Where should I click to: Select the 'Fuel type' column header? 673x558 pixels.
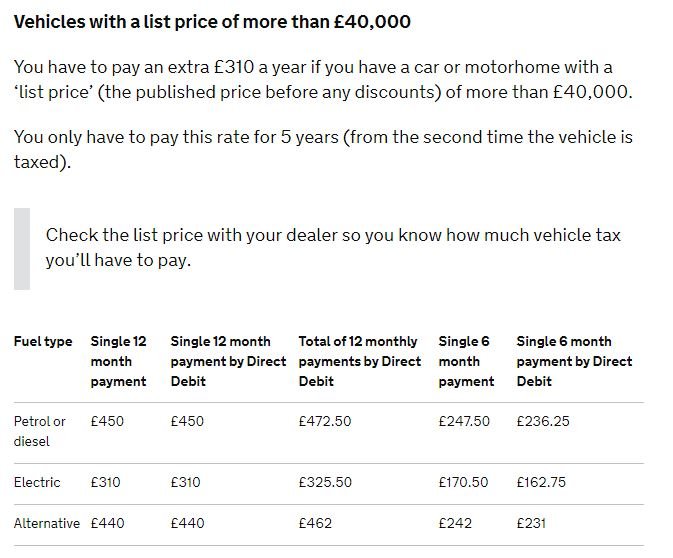point(43,342)
